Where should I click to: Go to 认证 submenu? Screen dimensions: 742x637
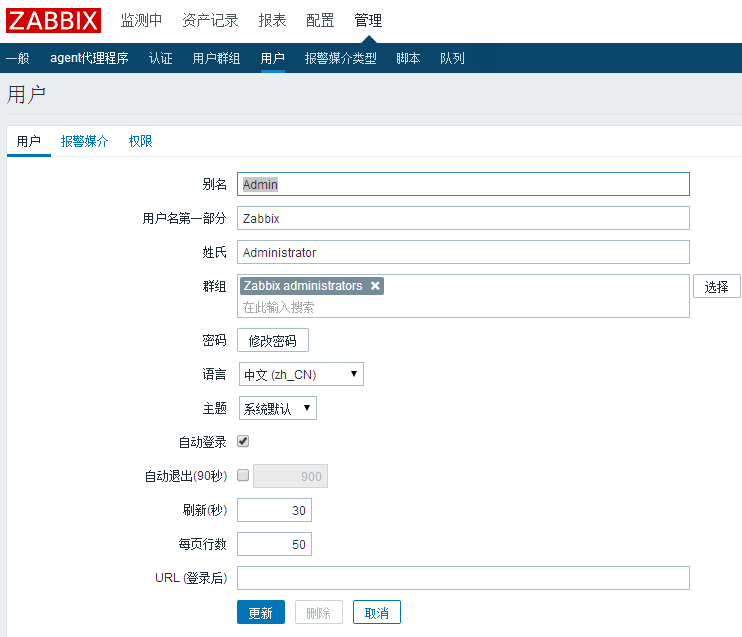click(x=160, y=58)
